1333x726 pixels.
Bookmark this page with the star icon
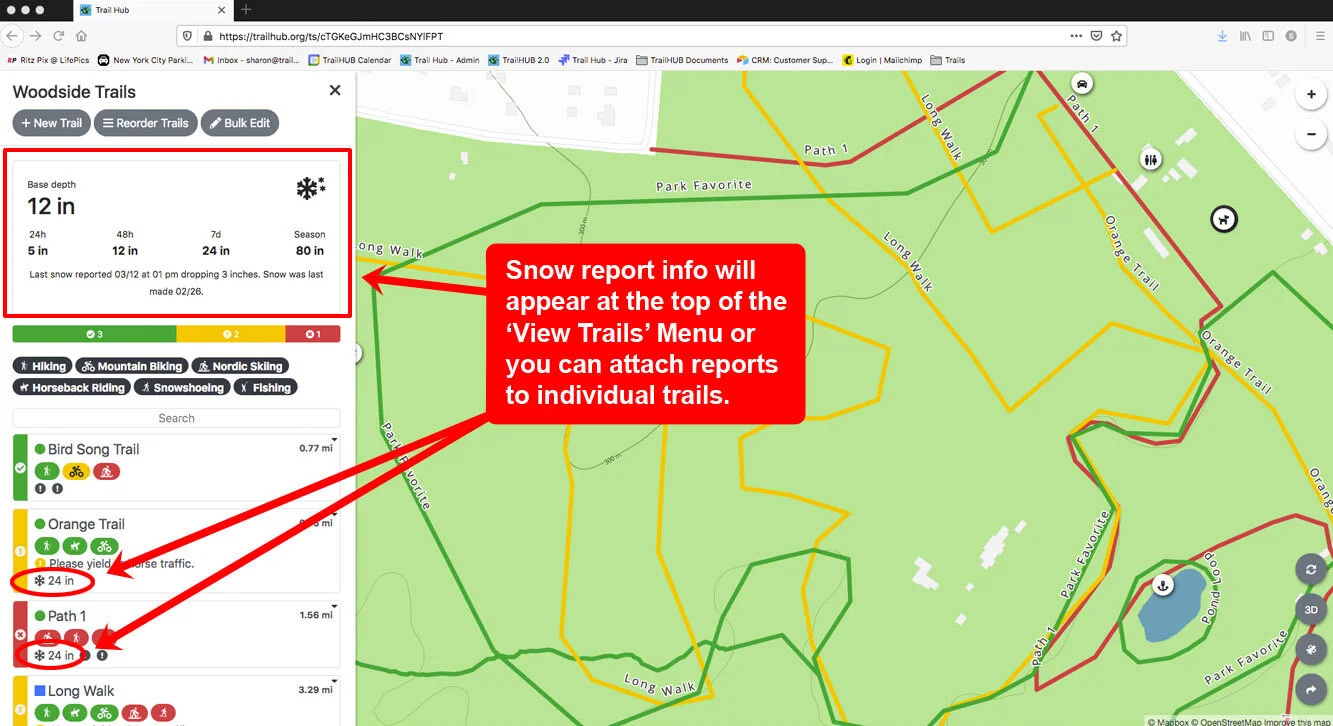[1117, 36]
